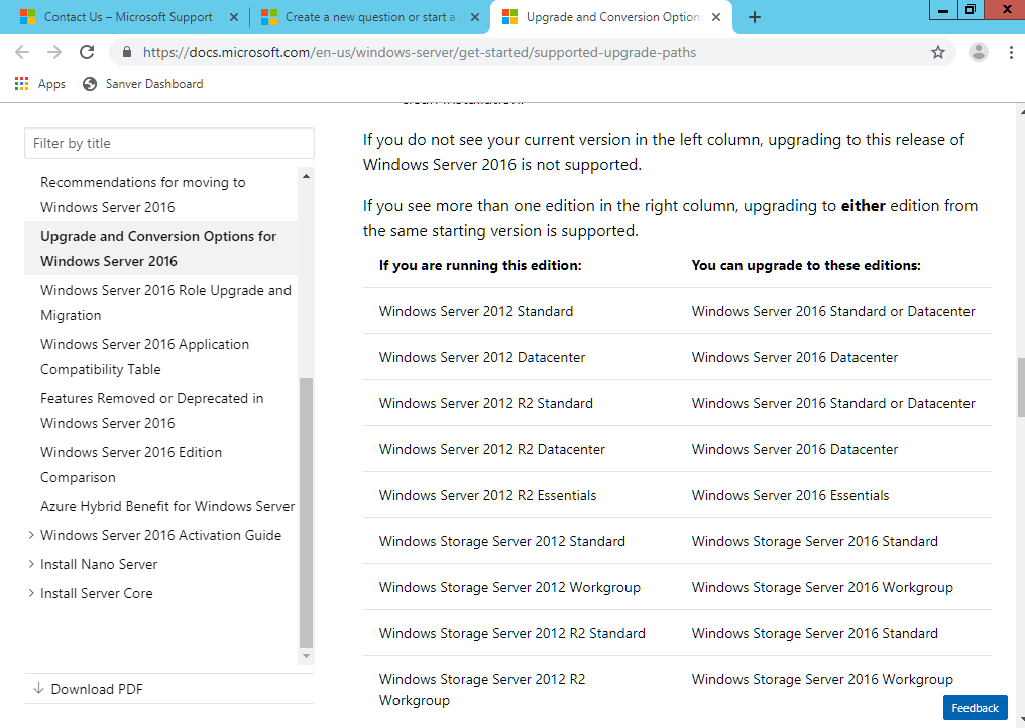Open the Install Nano Server entry
The width and height of the screenshot is (1025, 728).
tap(99, 564)
